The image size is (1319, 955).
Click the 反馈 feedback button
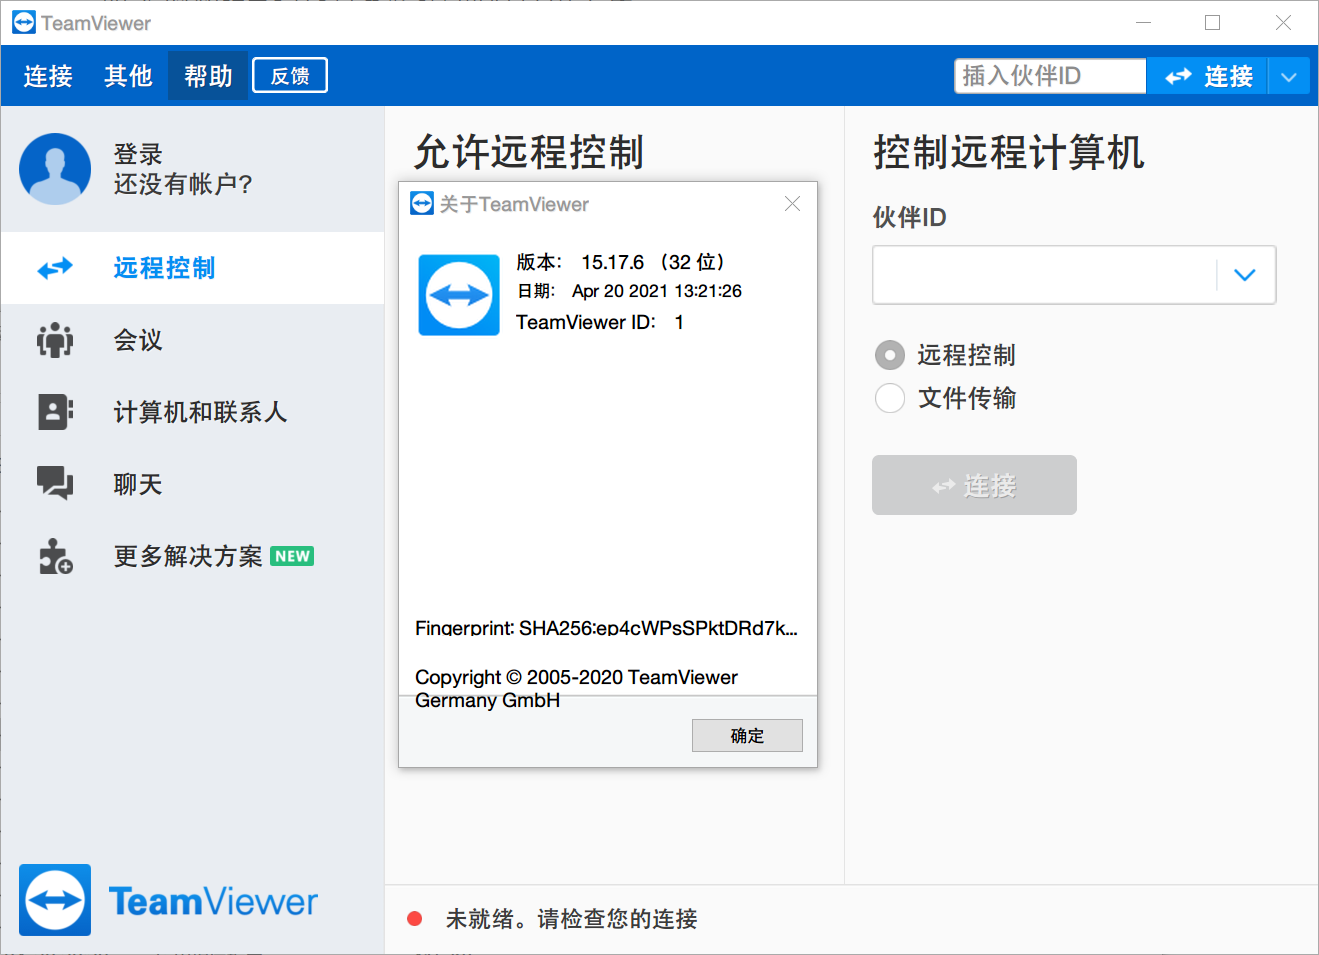289,74
